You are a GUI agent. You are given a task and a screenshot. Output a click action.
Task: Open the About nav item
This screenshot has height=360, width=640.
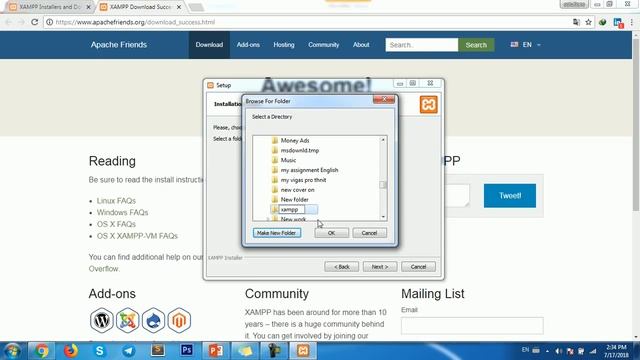click(x=361, y=45)
